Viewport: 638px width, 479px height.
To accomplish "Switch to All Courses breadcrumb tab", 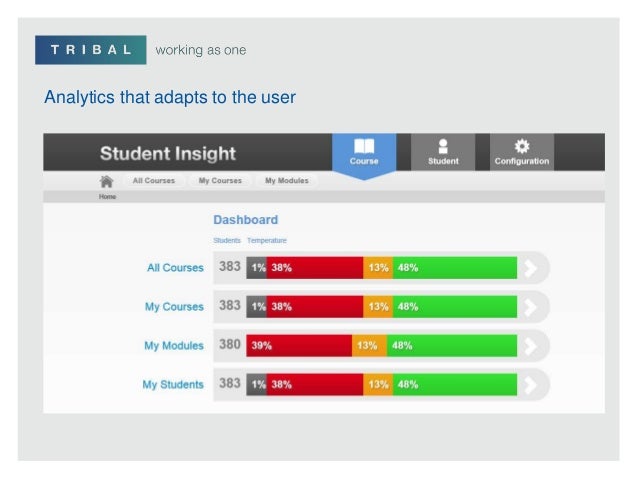I will click(154, 181).
